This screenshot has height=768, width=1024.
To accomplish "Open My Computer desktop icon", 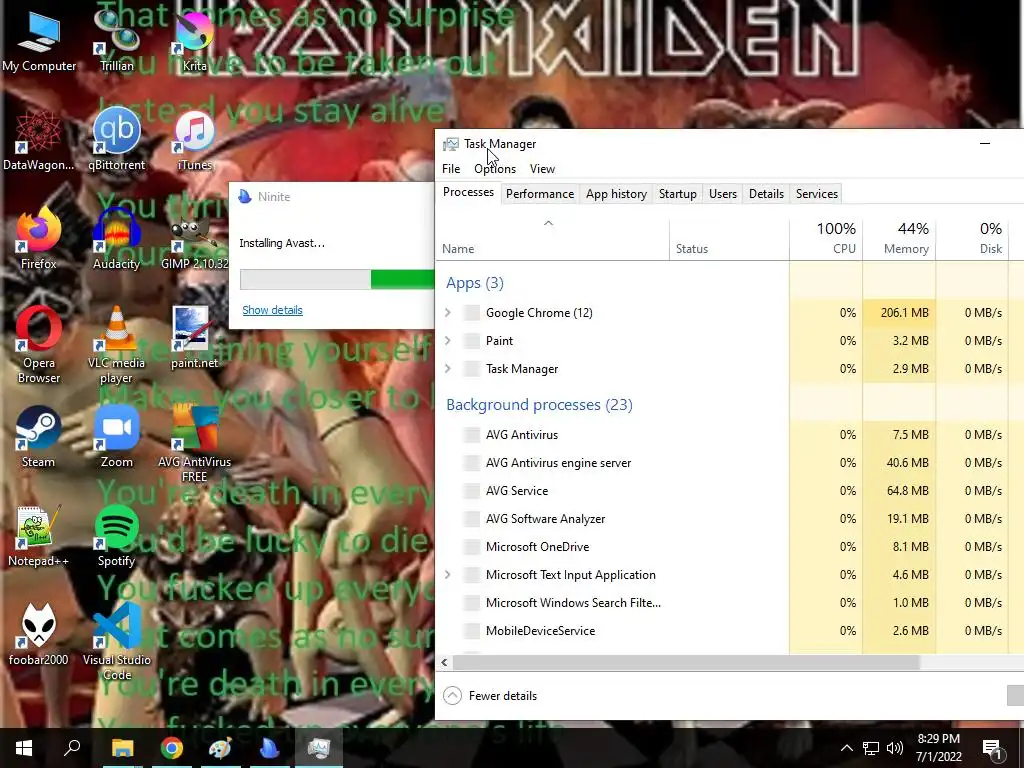I will click(x=39, y=41).
